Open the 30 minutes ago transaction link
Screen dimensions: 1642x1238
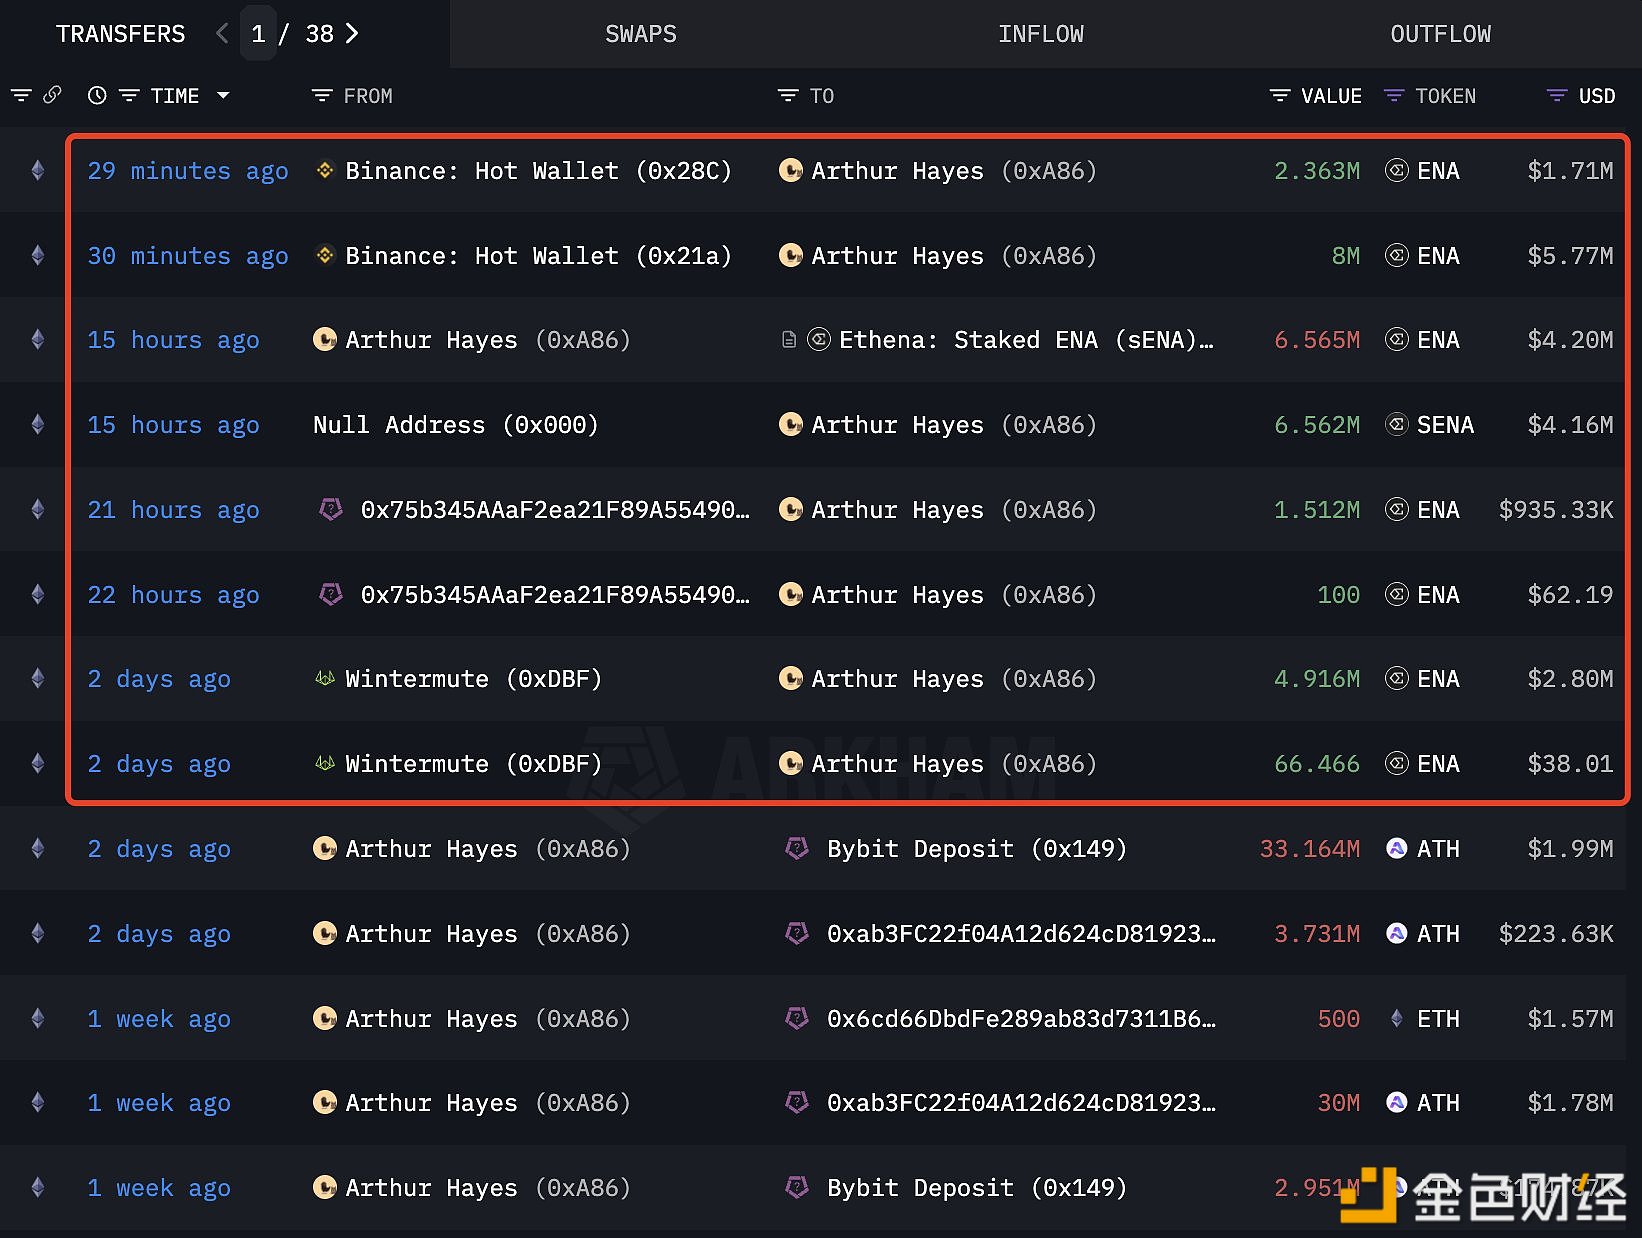pyautogui.click(x=188, y=256)
